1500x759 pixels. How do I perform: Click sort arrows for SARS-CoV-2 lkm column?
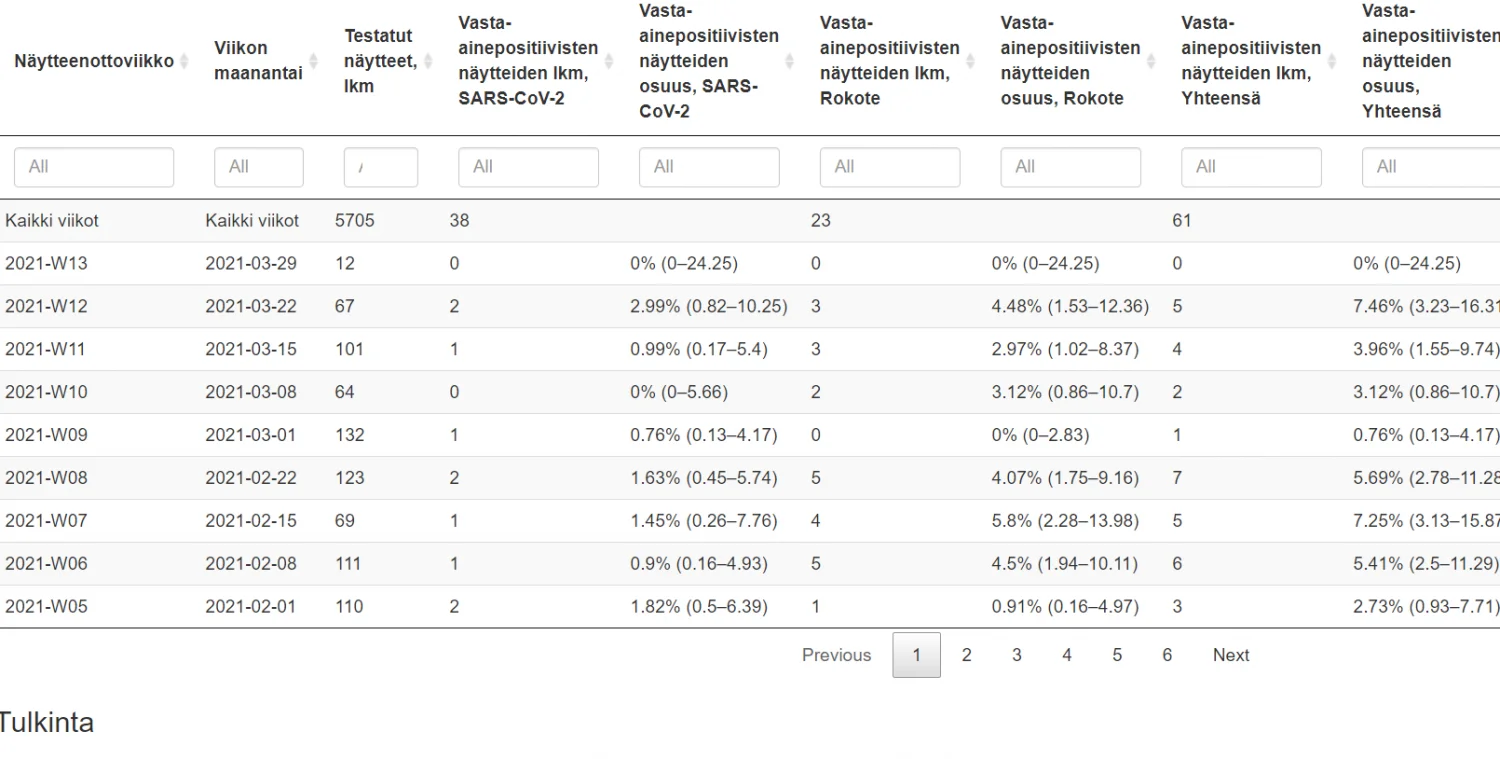point(609,61)
